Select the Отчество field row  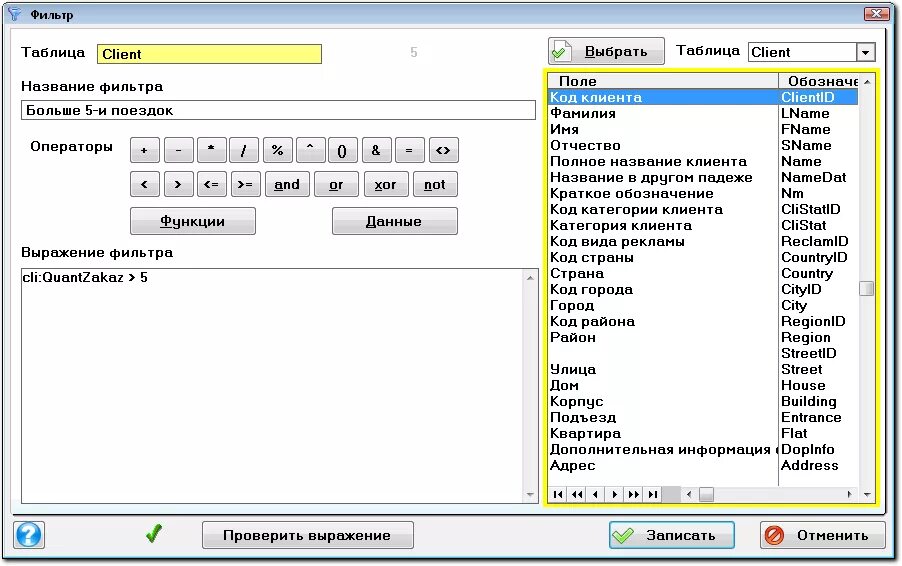[x=703, y=146]
